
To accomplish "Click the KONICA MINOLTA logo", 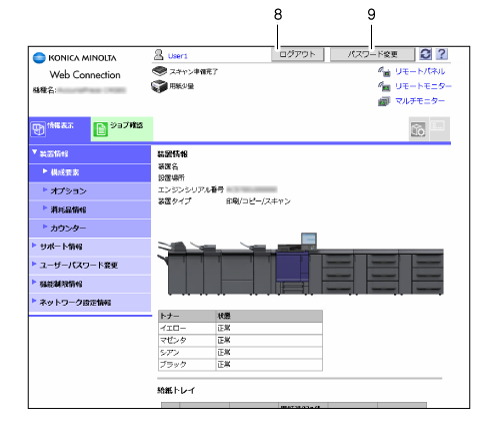I will [x=75, y=58].
